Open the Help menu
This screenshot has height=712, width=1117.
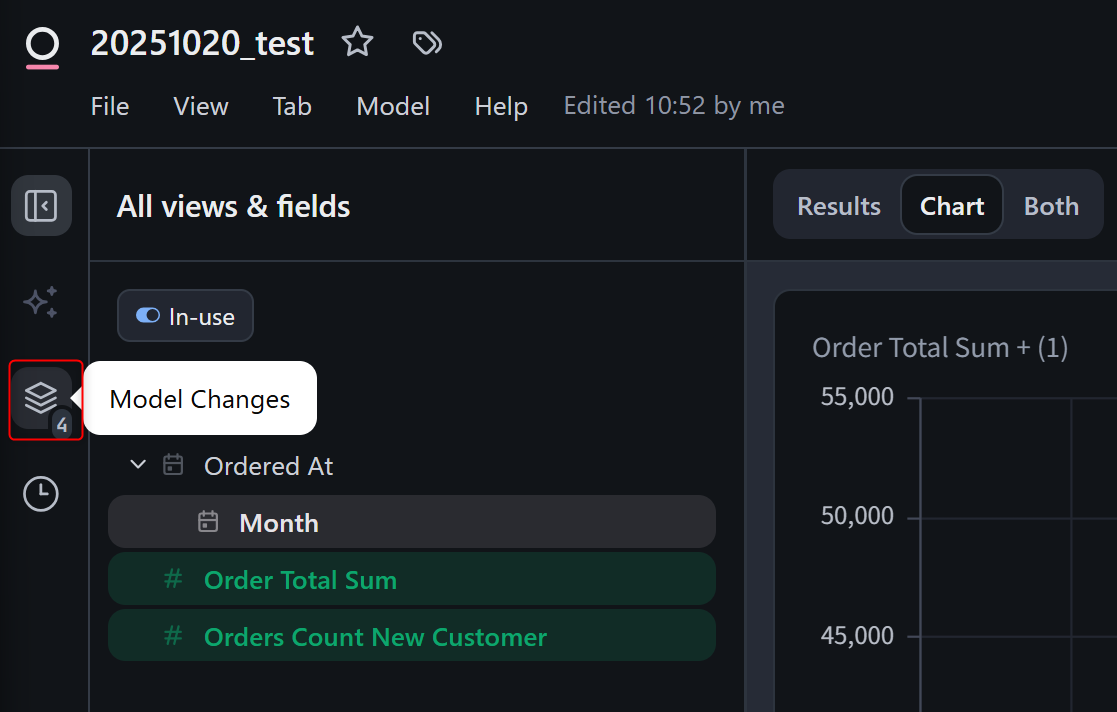(x=501, y=106)
